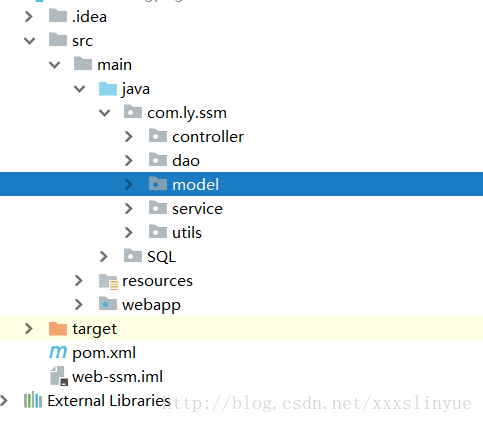Viewport: 483px width, 423px height.
Task: Click the resources folder icon
Action: (108, 281)
